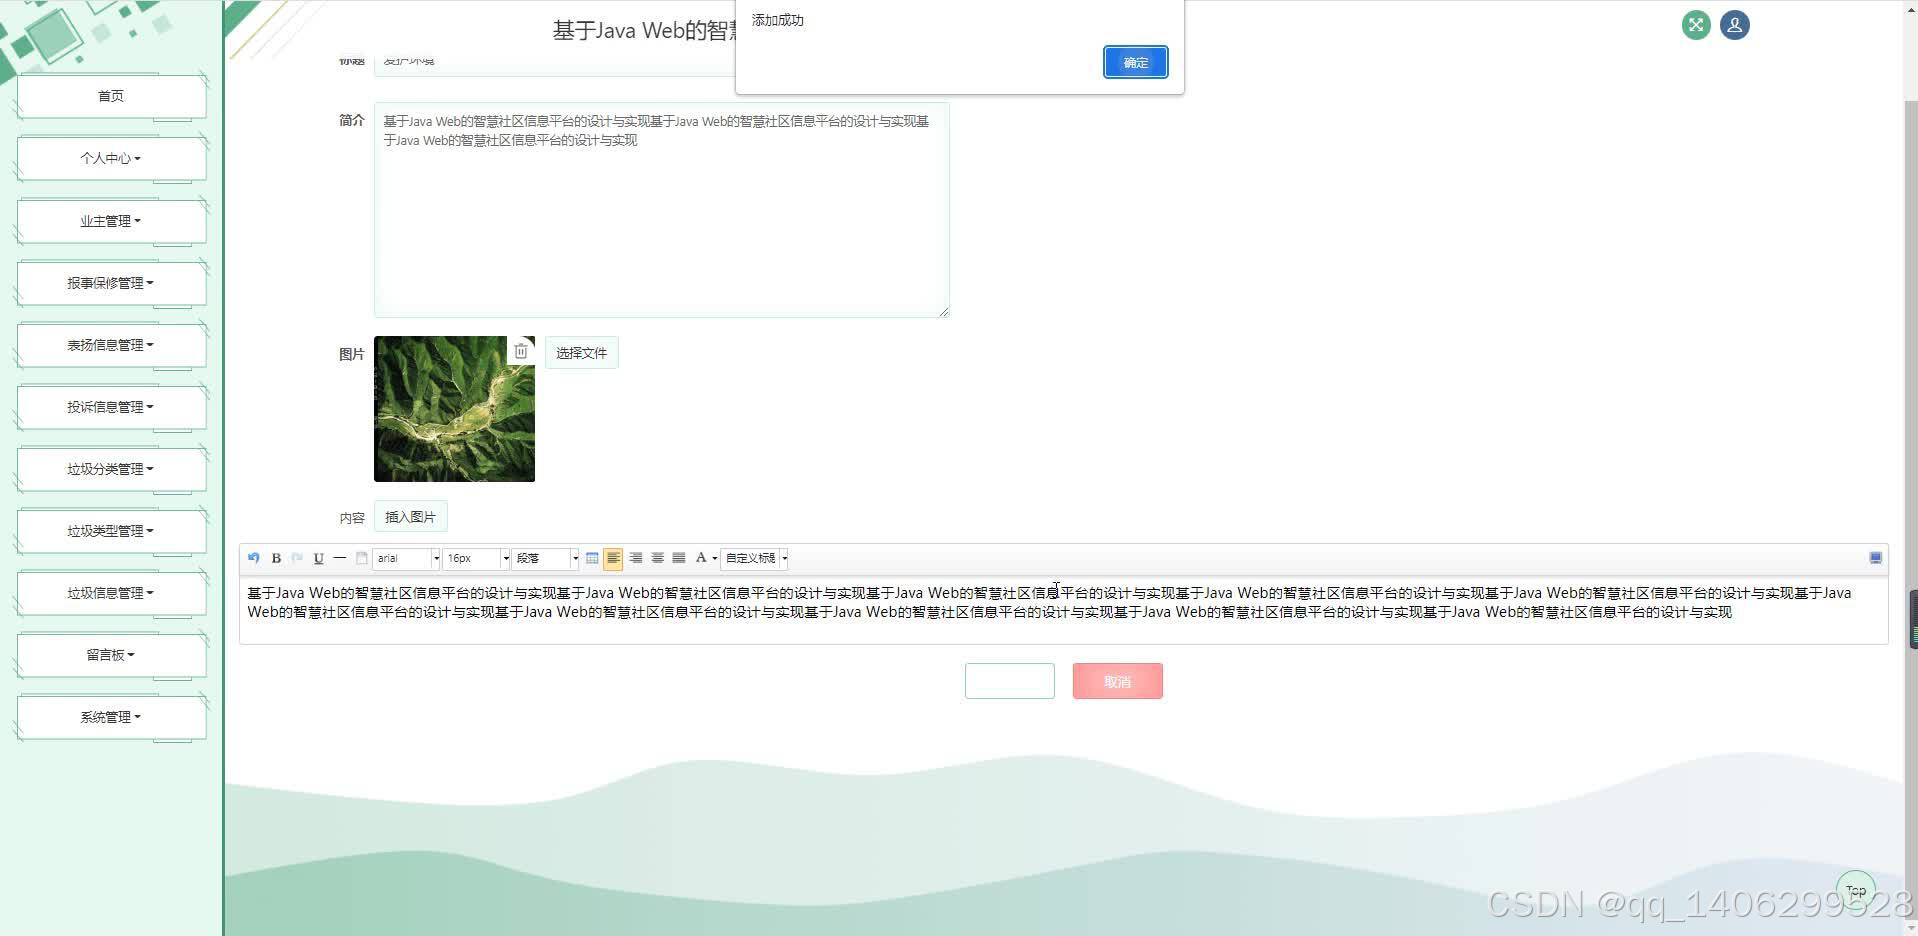Expand the 垃圾分类管理 sidebar menu
This screenshot has width=1918, height=936.
[110, 468]
